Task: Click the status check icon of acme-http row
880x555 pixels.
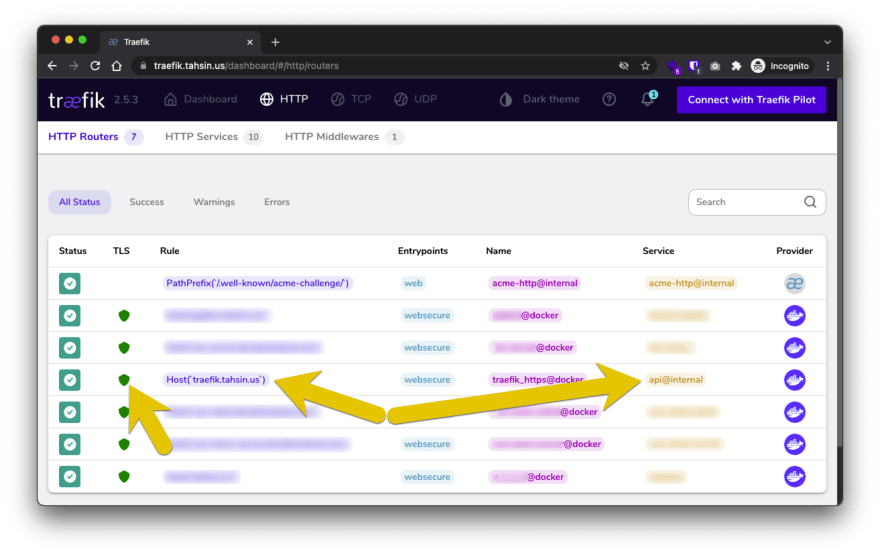Action: (x=70, y=283)
